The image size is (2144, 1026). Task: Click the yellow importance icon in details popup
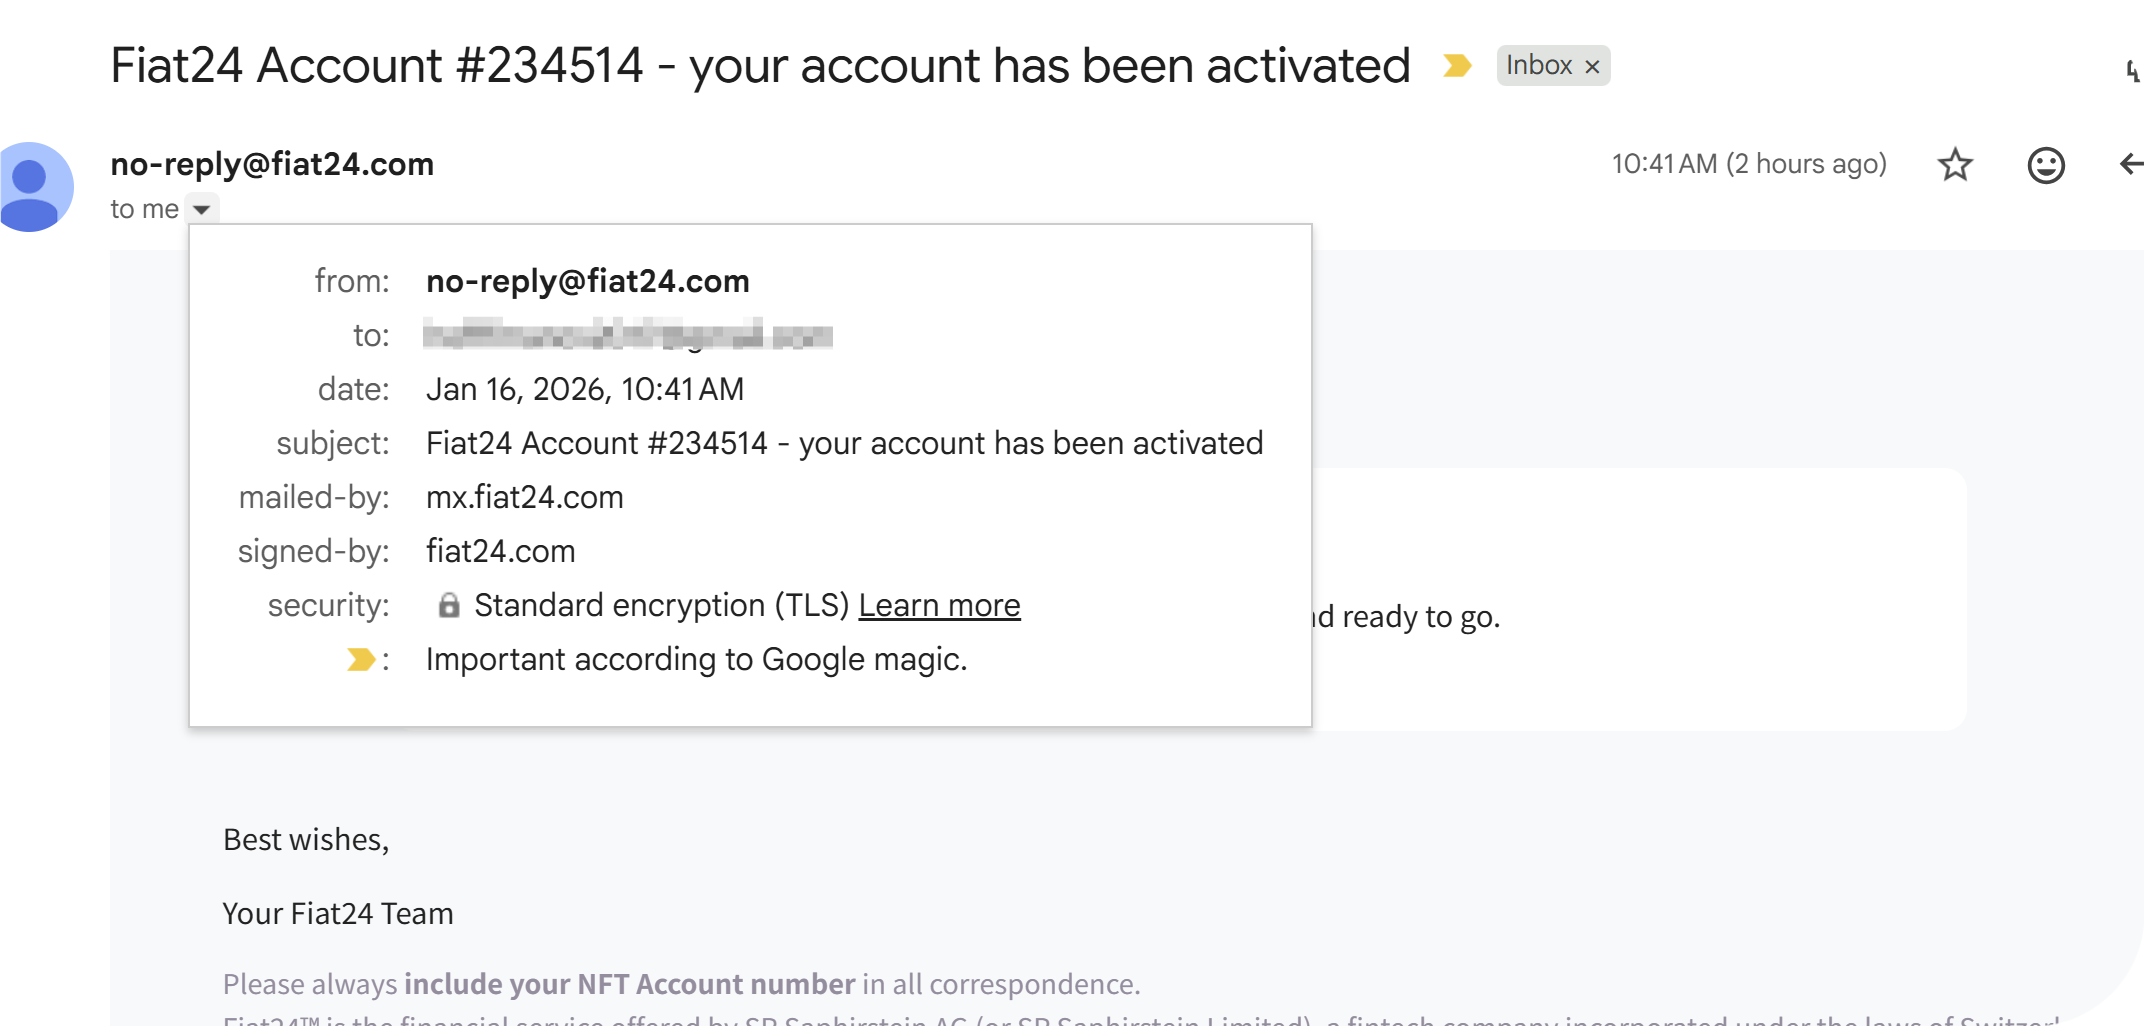click(360, 660)
